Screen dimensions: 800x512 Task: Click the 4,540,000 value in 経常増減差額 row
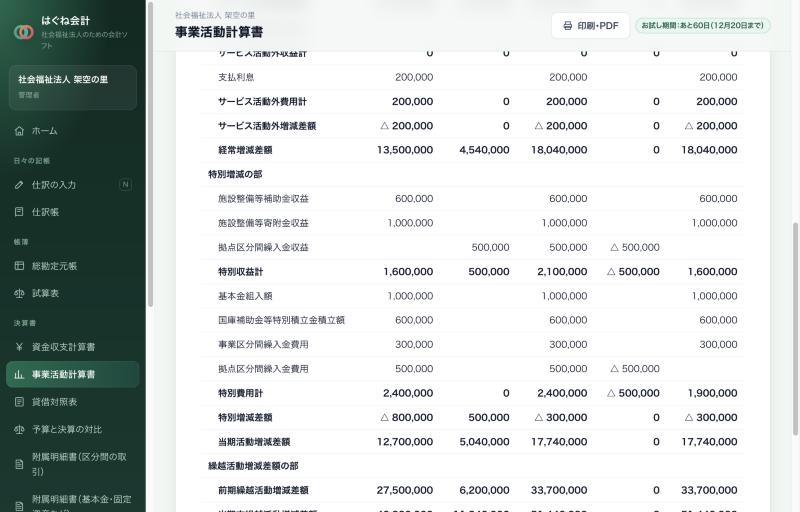[x=484, y=150]
